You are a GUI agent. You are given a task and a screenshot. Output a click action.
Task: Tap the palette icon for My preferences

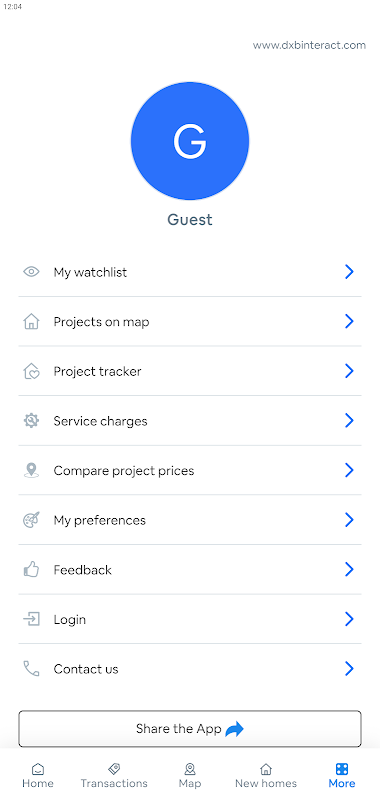coord(31,519)
